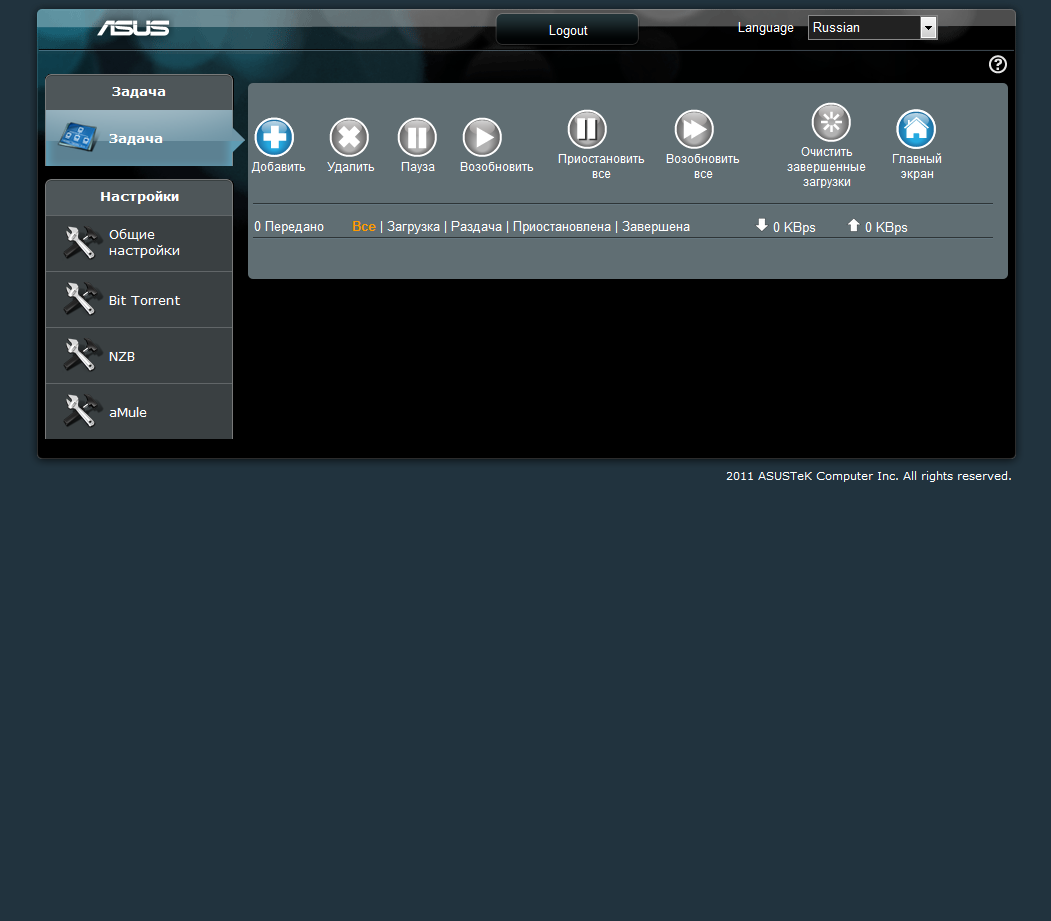
Task: Click the Добавить (add) plus icon
Action: (274, 137)
